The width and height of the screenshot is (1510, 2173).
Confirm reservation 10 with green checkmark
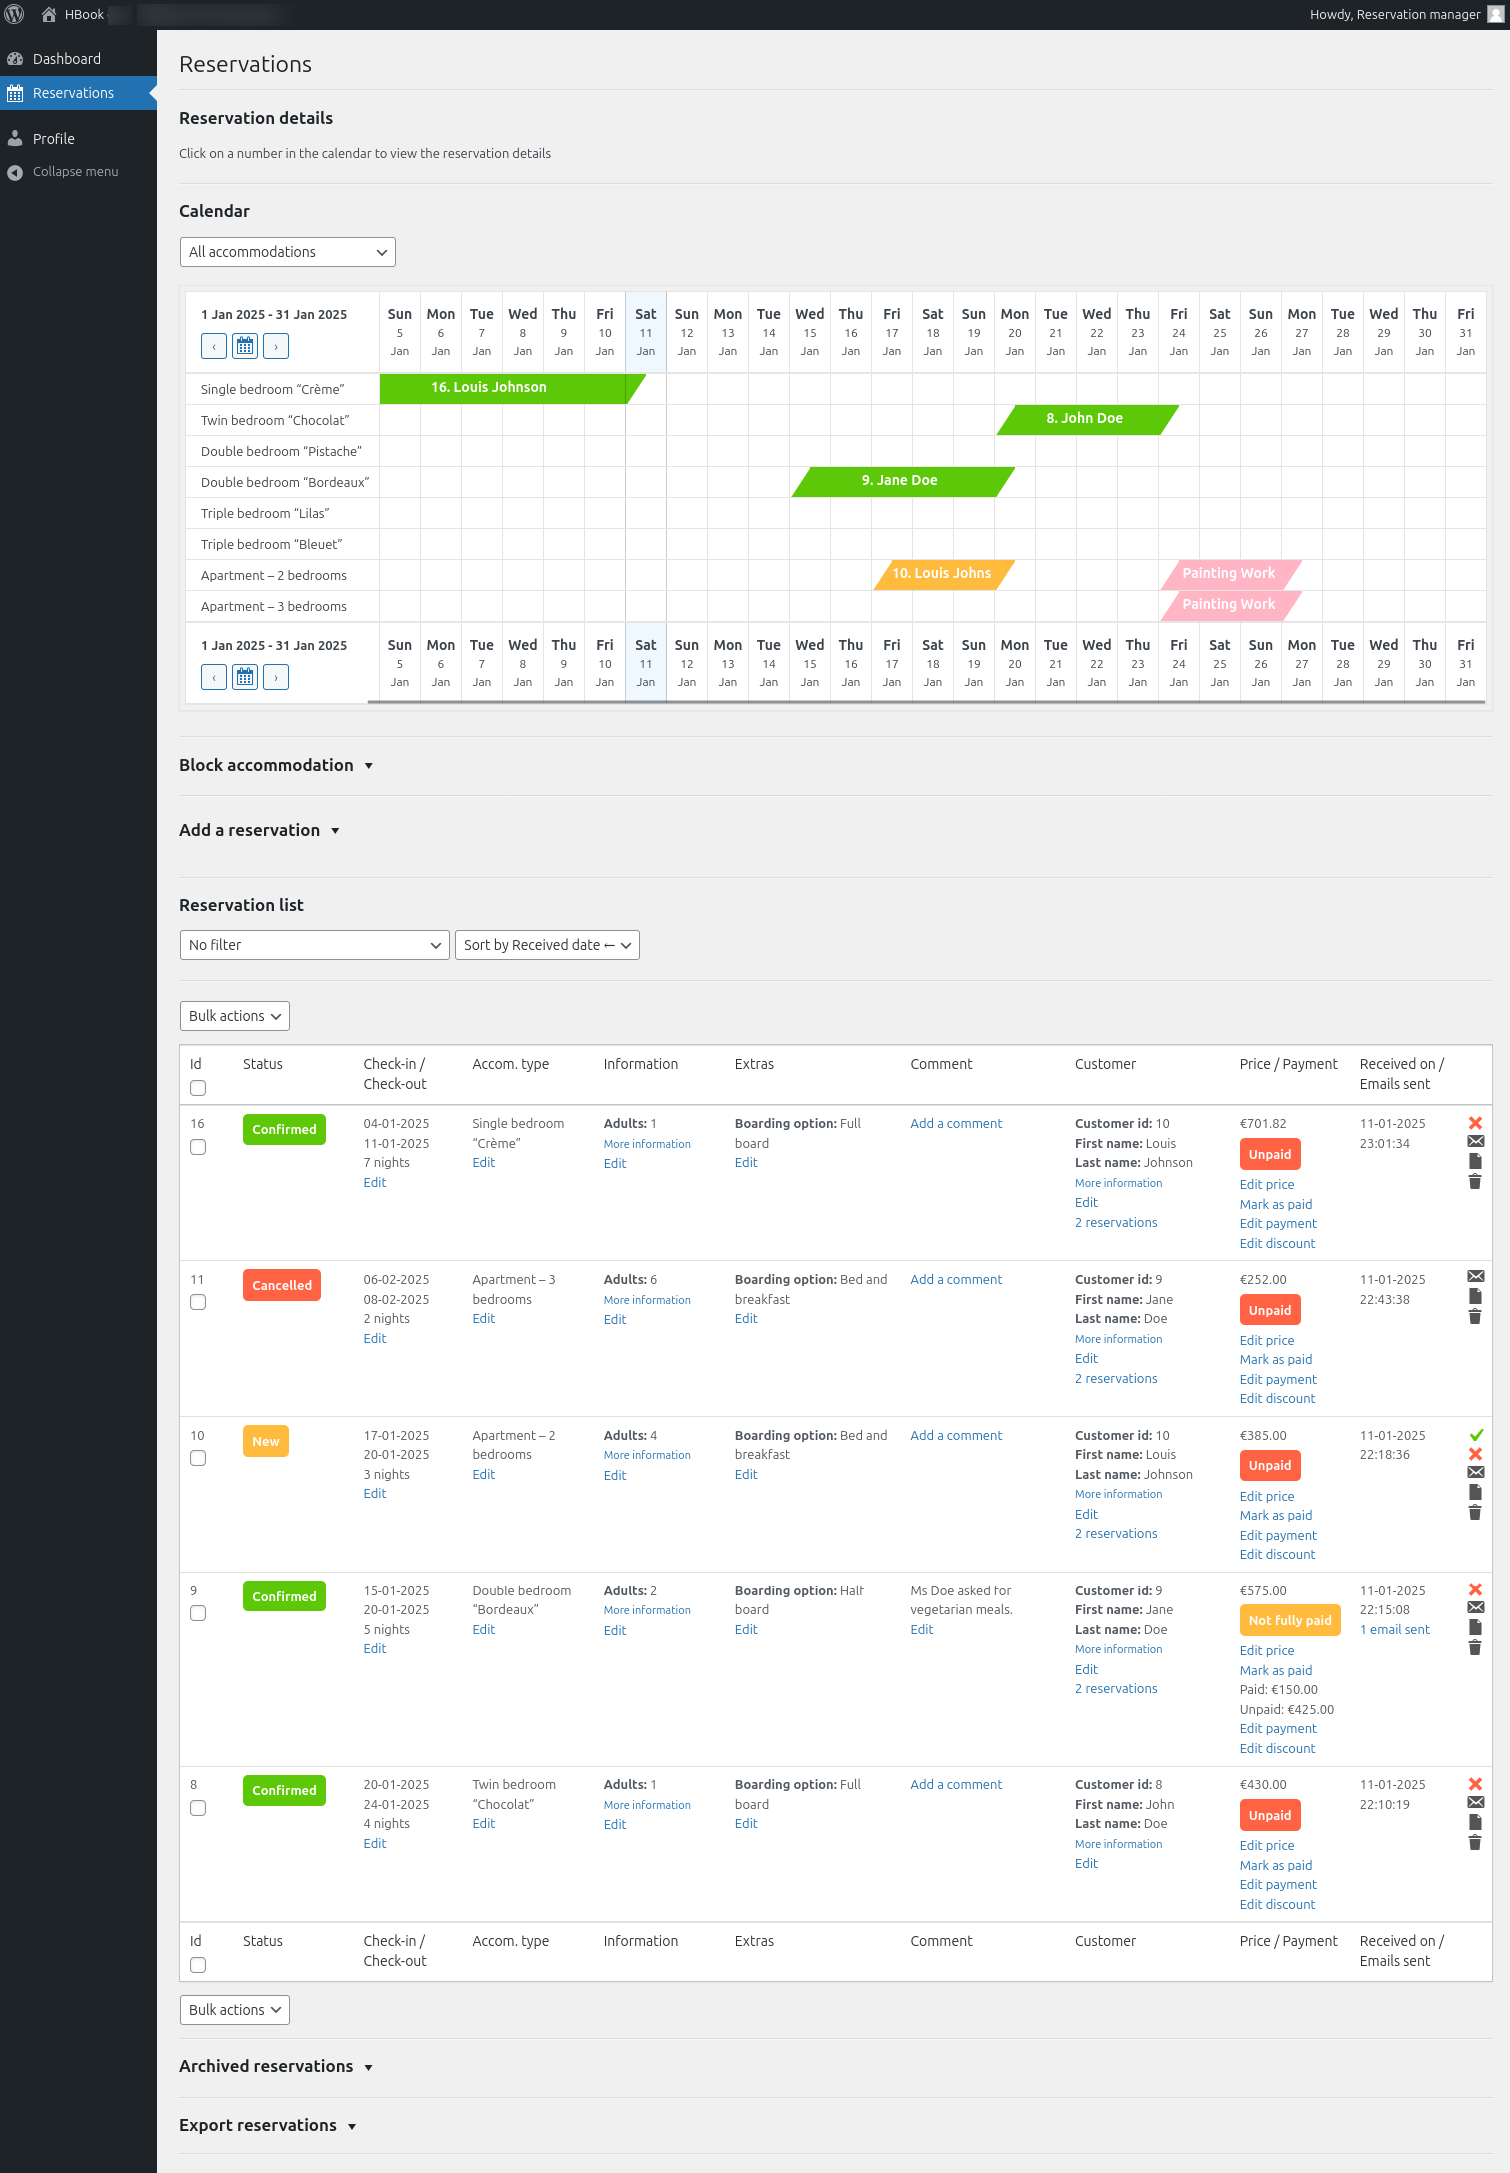click(1475, 1435)
